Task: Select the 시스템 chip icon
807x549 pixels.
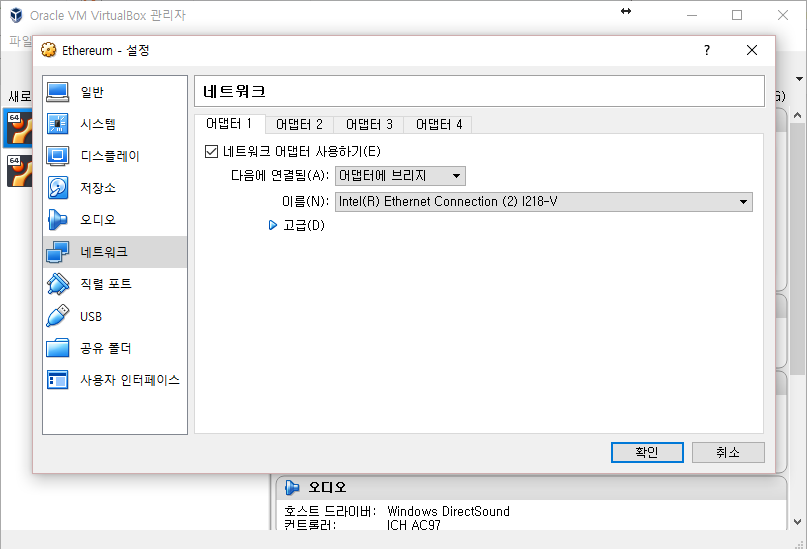Action: 57,124
